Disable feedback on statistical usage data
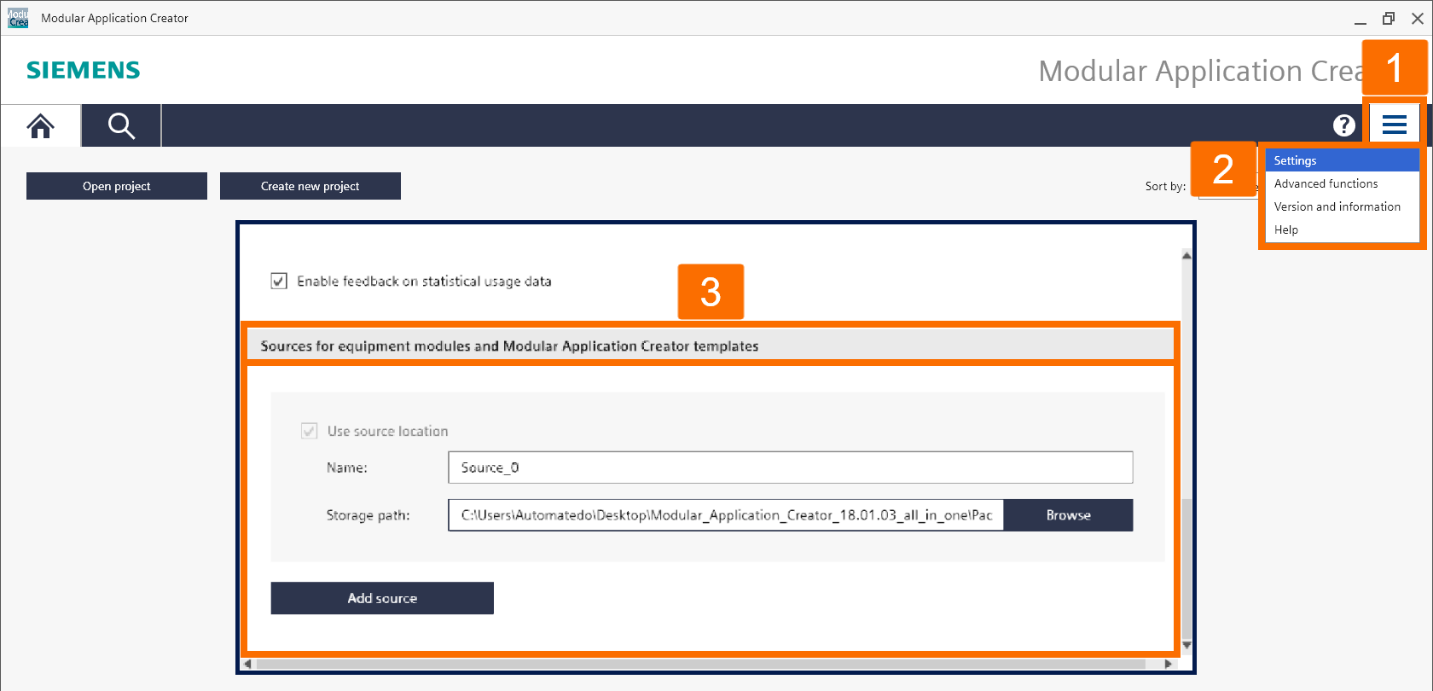This screenshot has height=691, width=1433. pyautogui.click(x=279, y=281)
